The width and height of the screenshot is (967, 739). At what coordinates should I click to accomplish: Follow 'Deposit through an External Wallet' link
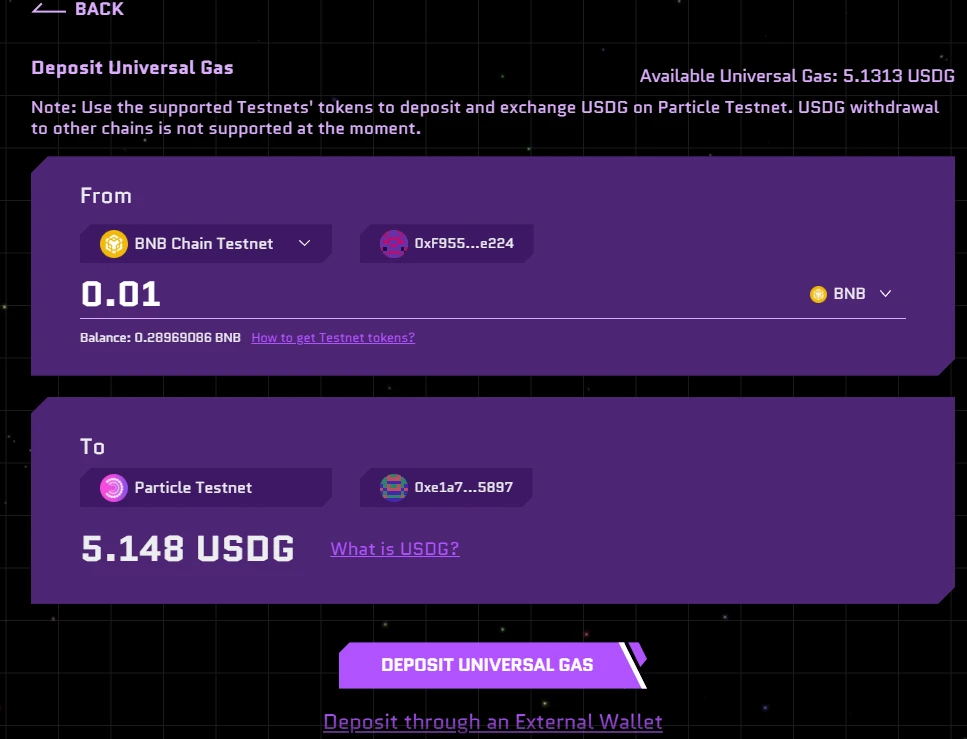(492, 722)
